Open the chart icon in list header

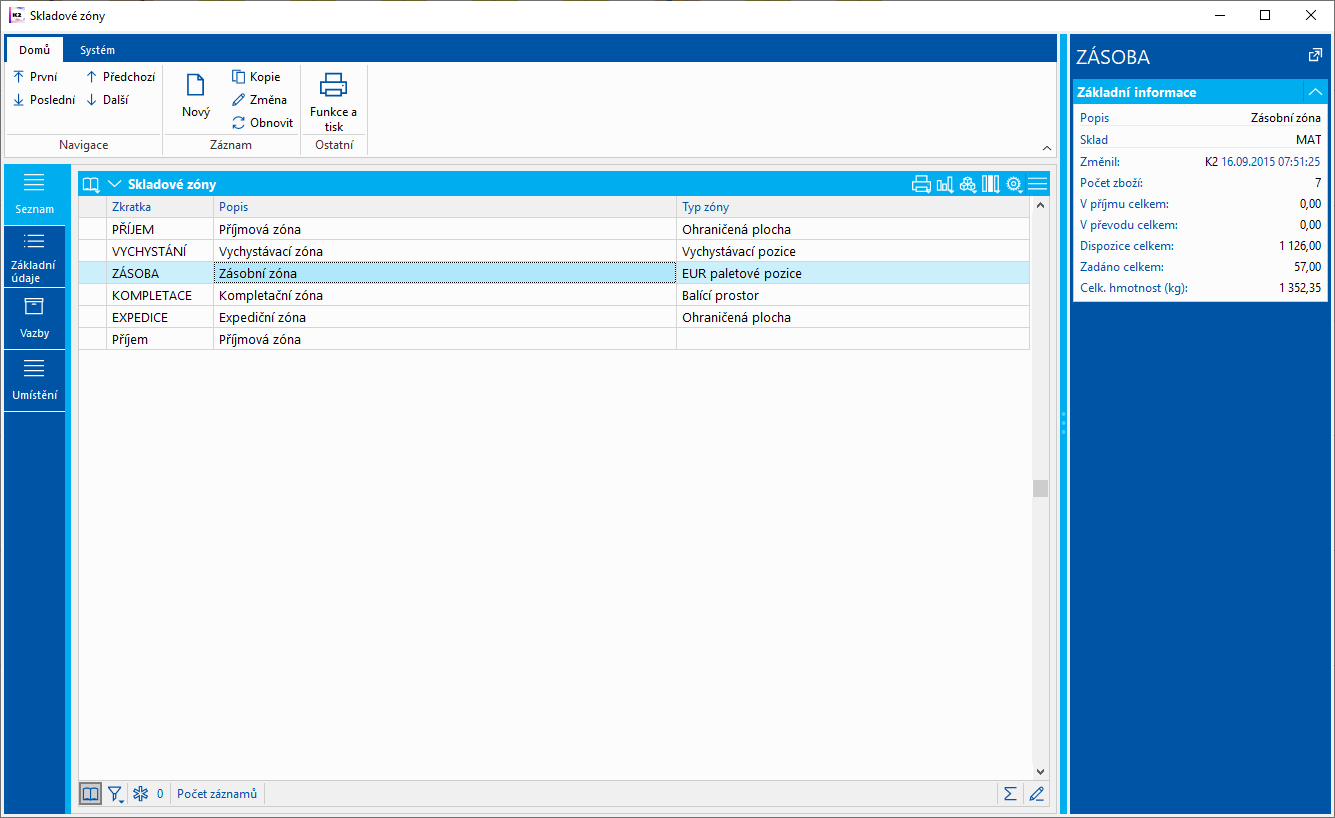pyautogui.click(x=944, y=184)
